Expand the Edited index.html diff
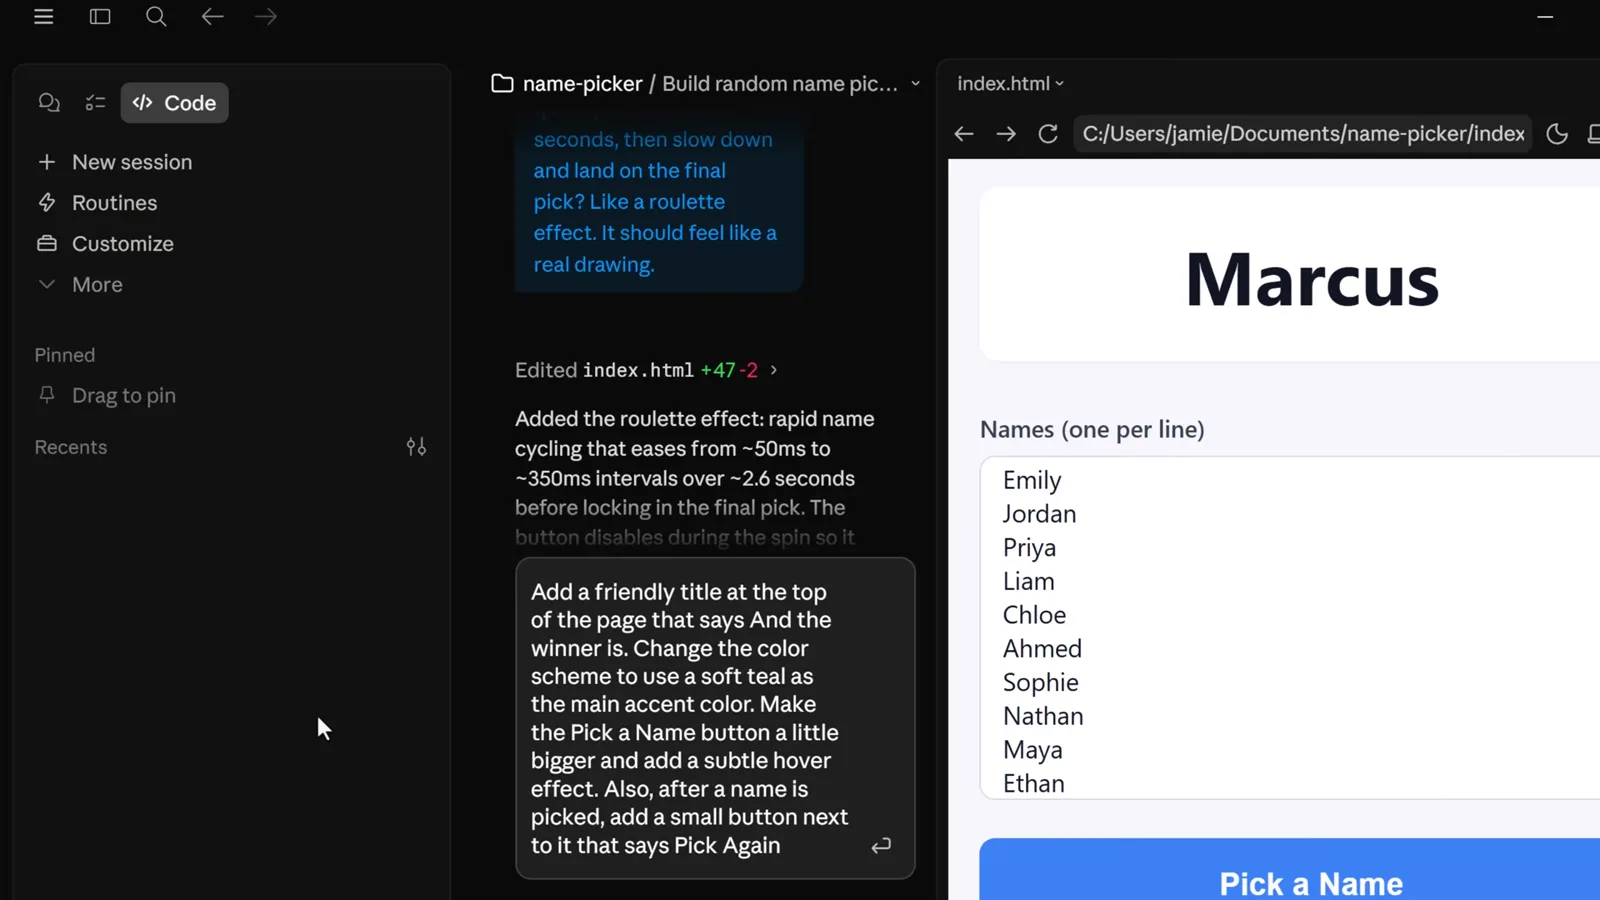Screen dimensions: 1600x900 click(646, 370)
